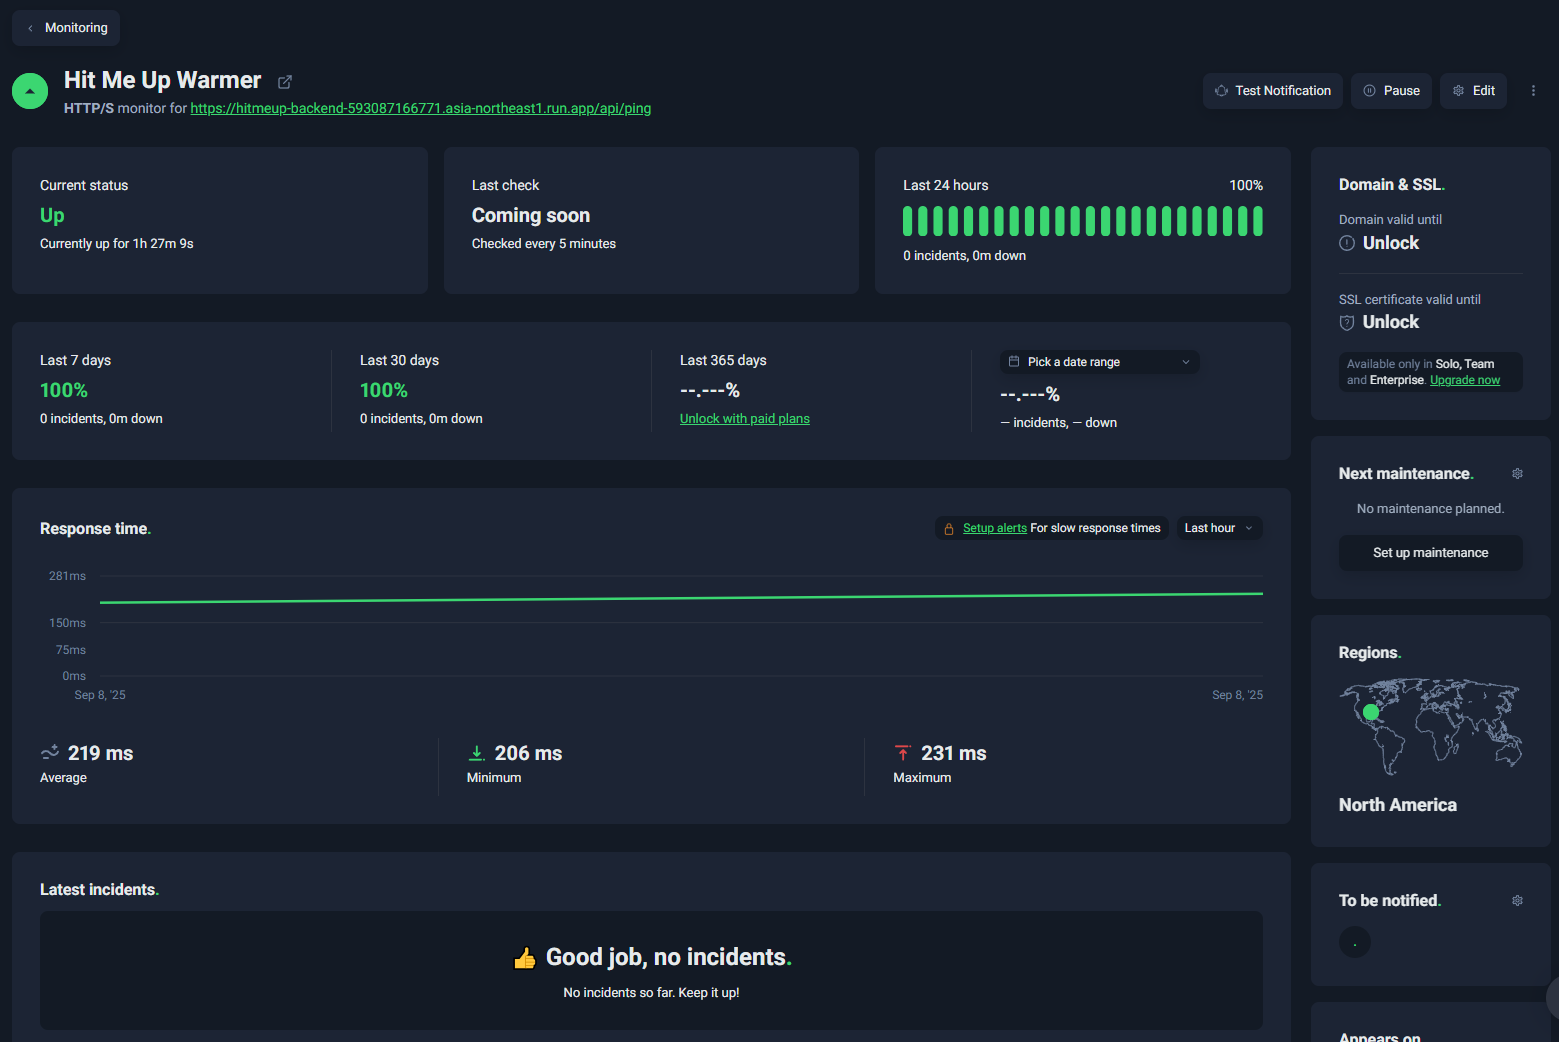Click 'Checked every 5 minutes' text
1559x1042 pixels.
544,244
